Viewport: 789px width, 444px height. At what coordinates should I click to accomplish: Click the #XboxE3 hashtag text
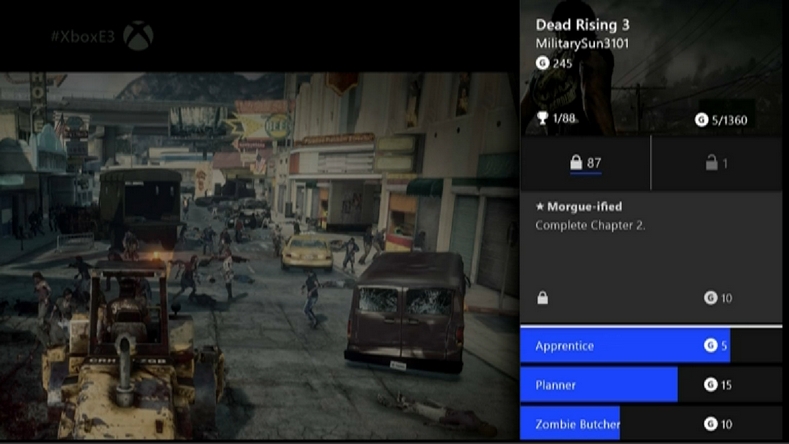pos(84,37)
